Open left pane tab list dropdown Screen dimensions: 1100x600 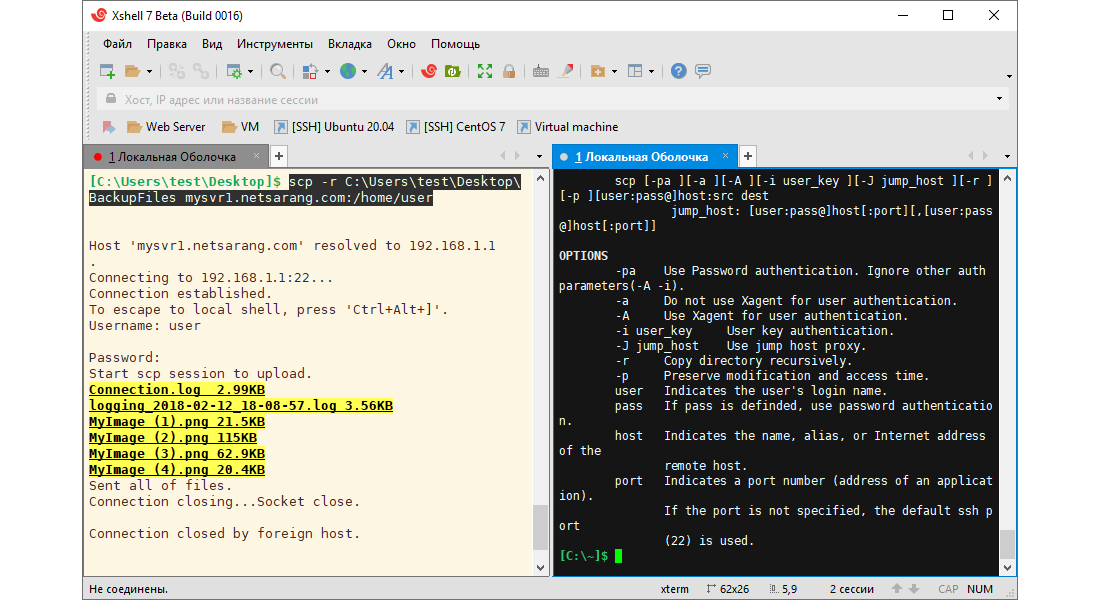pyautogui.click(x=539, y=156)
